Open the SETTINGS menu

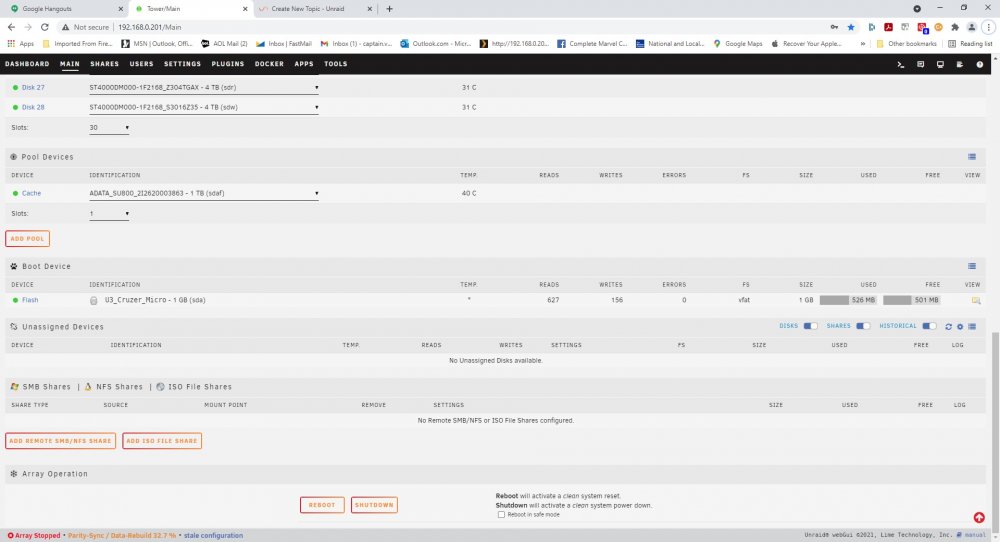point(182,64)
